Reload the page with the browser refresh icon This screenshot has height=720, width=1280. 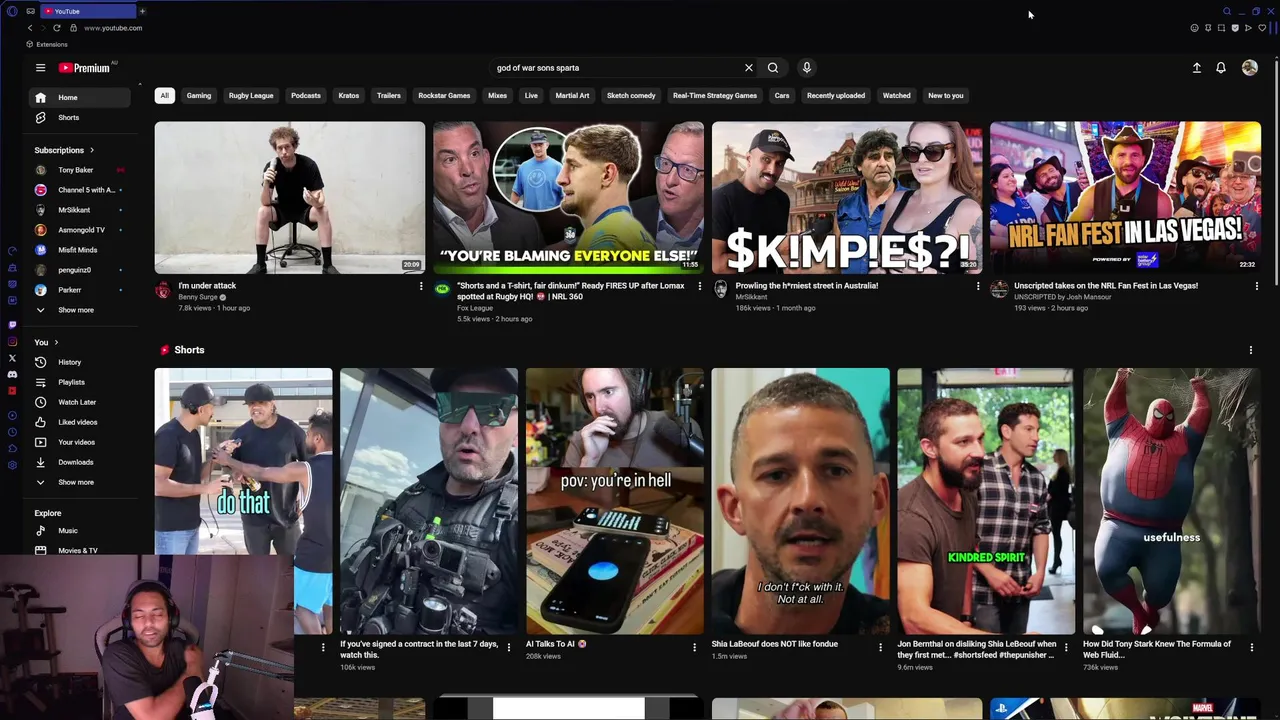coord(56,28)
